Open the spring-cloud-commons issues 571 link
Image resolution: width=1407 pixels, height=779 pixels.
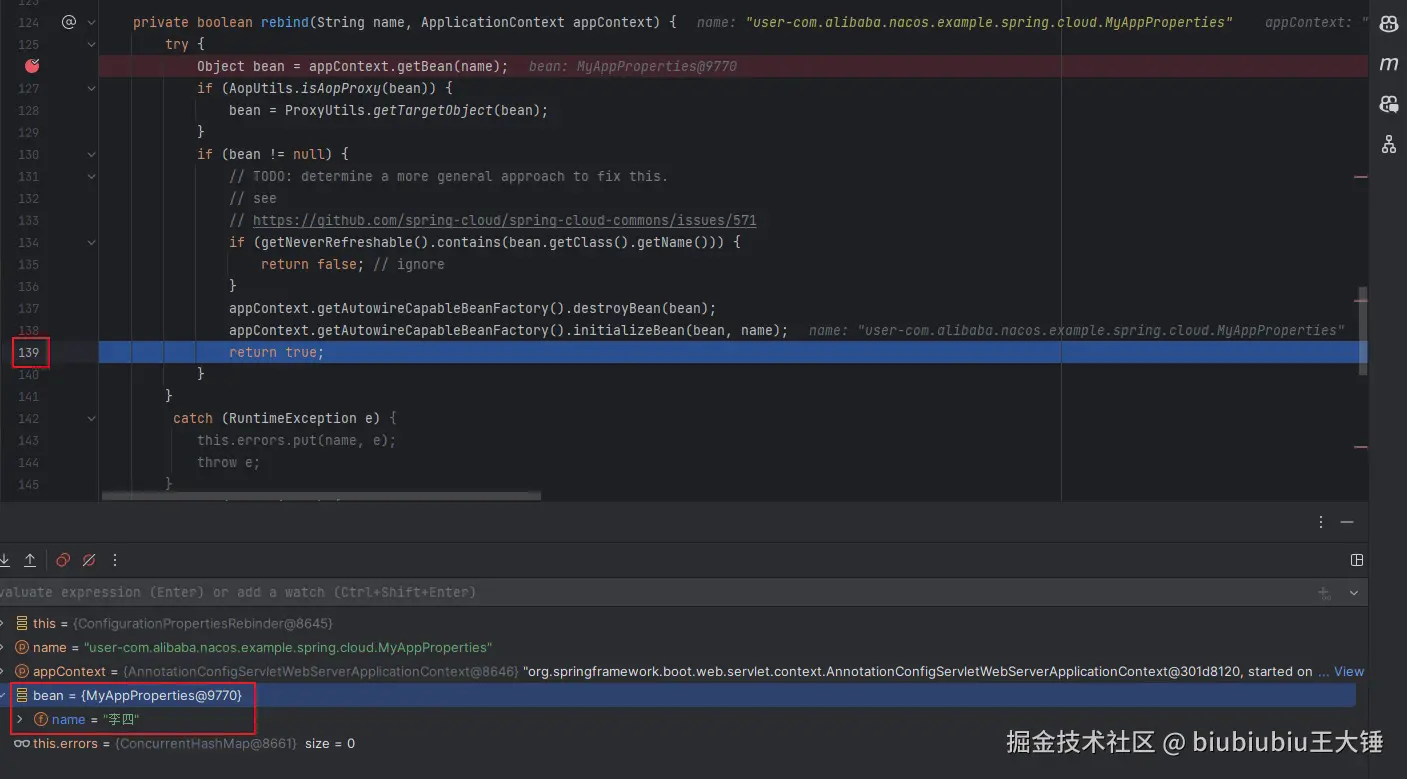click(x=504, y=220)
